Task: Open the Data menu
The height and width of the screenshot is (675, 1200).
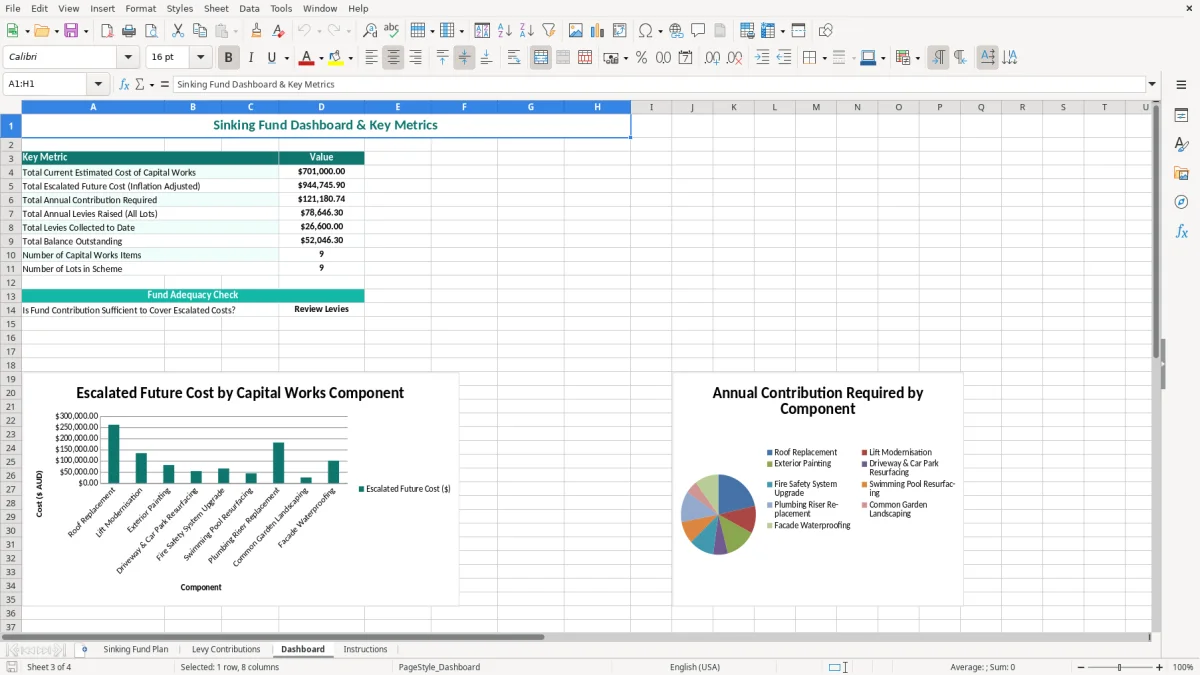Action: 249,8
